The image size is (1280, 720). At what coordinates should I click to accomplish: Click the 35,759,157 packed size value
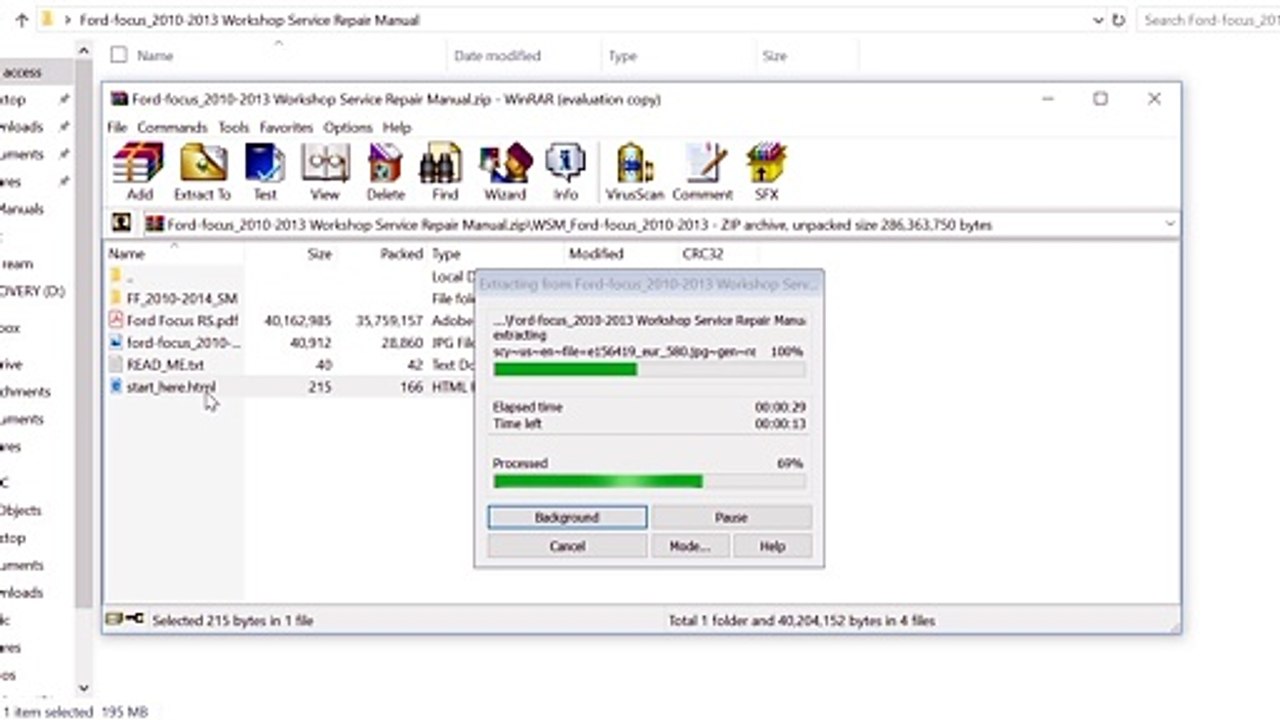click(x=389, y=321)
